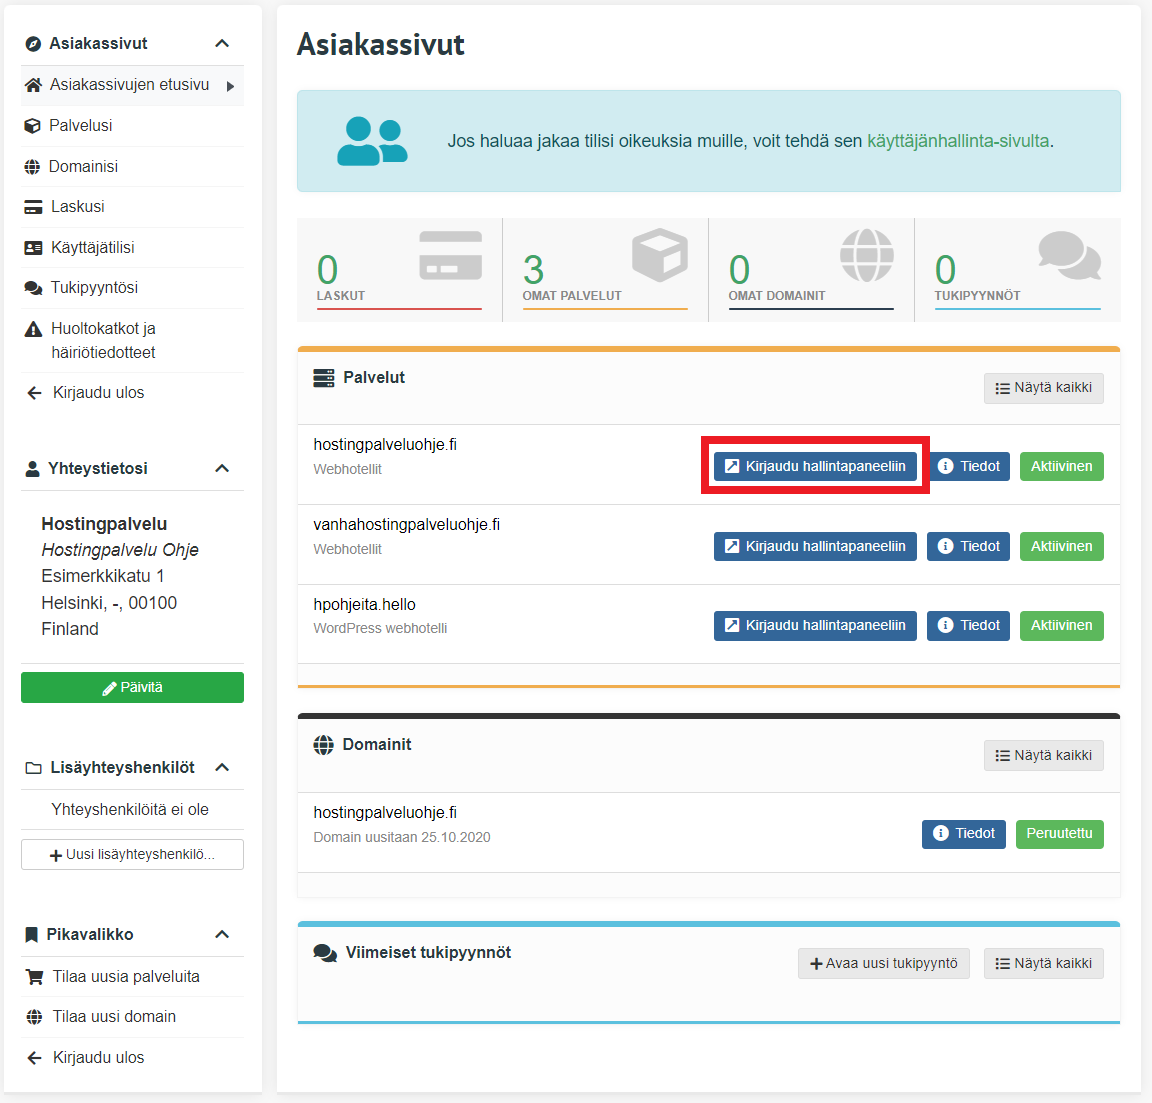Click the globe icon beside Domainit heading
This screenshot has width=1152, height=1103.
coord(324,745)
